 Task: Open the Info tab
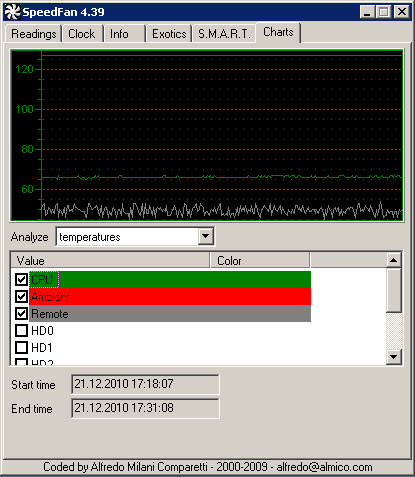[125, 34]
